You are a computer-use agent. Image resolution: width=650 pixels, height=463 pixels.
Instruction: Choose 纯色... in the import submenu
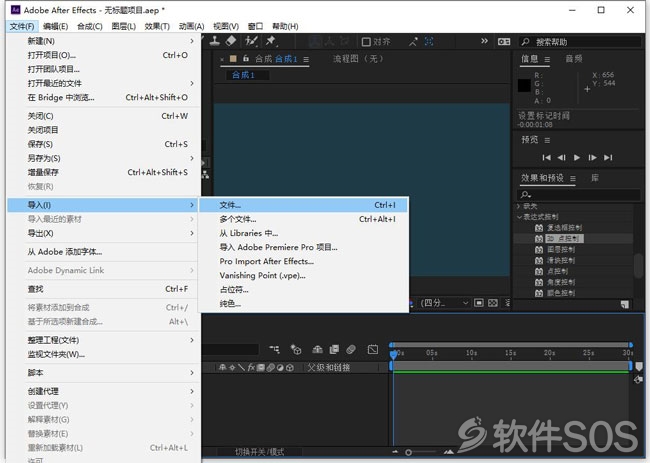coord(303,303)
